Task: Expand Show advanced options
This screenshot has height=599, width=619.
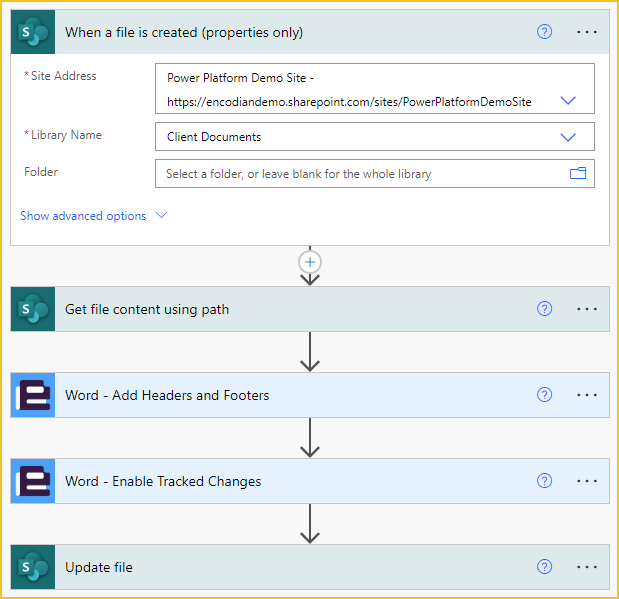Action: (93, 216)
